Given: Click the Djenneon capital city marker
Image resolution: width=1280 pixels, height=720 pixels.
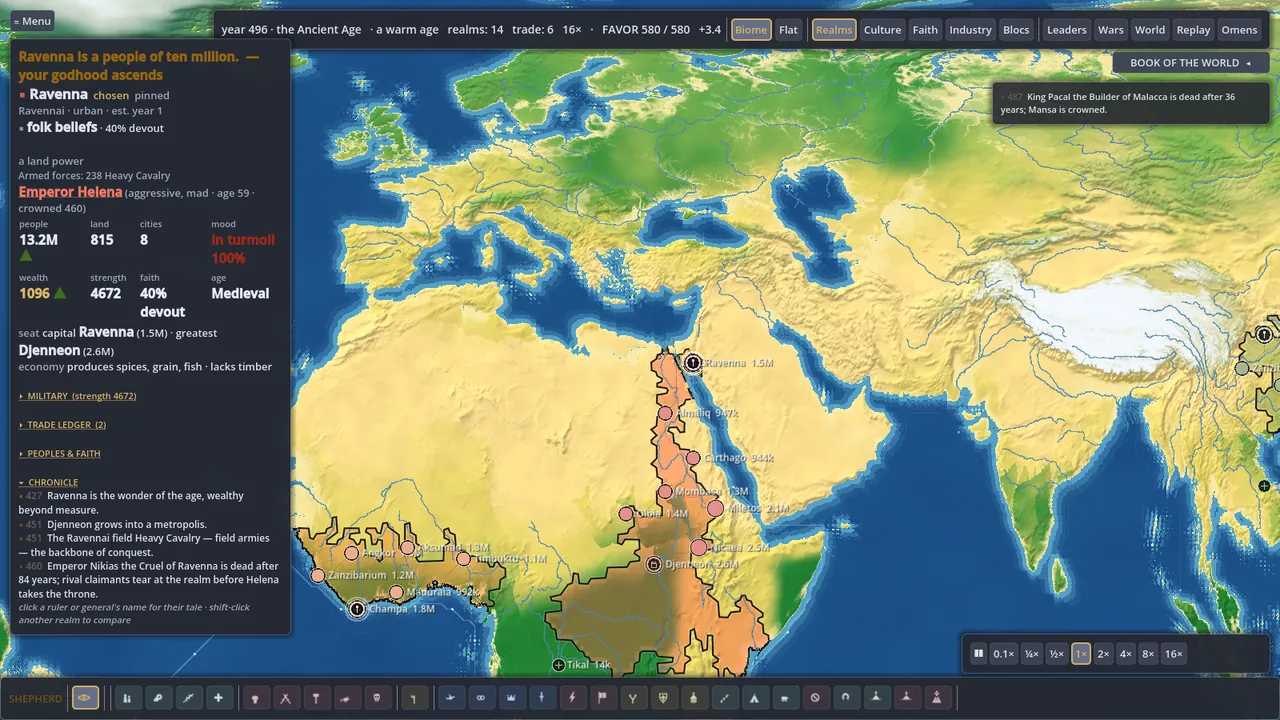Looking at the screenshot, I should pos(654,565).
